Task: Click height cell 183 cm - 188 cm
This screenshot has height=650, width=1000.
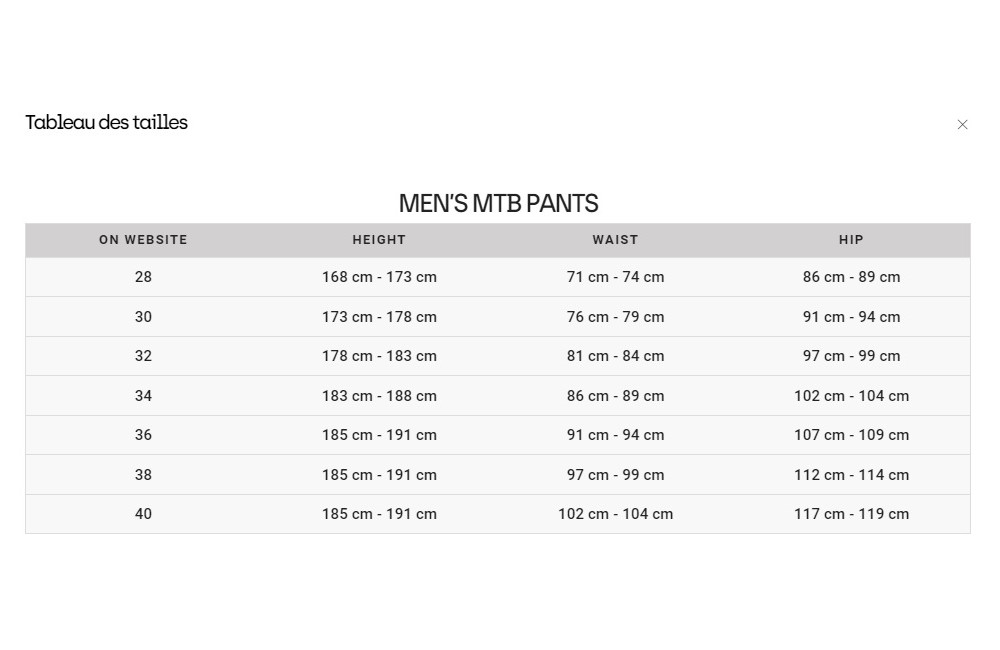Action: pos(379,395)
